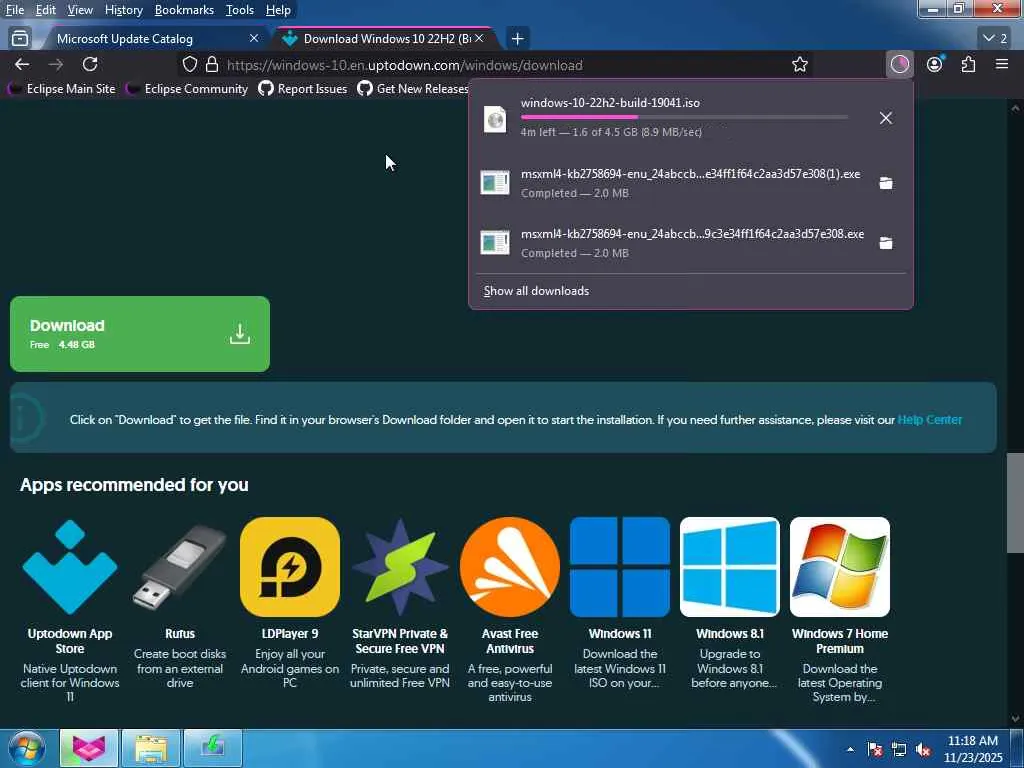The width and height of the screenshot is (1024, 768).
Task: Show folder for msxml4 e308(1).exe download
Action: (x=886, y=183)
